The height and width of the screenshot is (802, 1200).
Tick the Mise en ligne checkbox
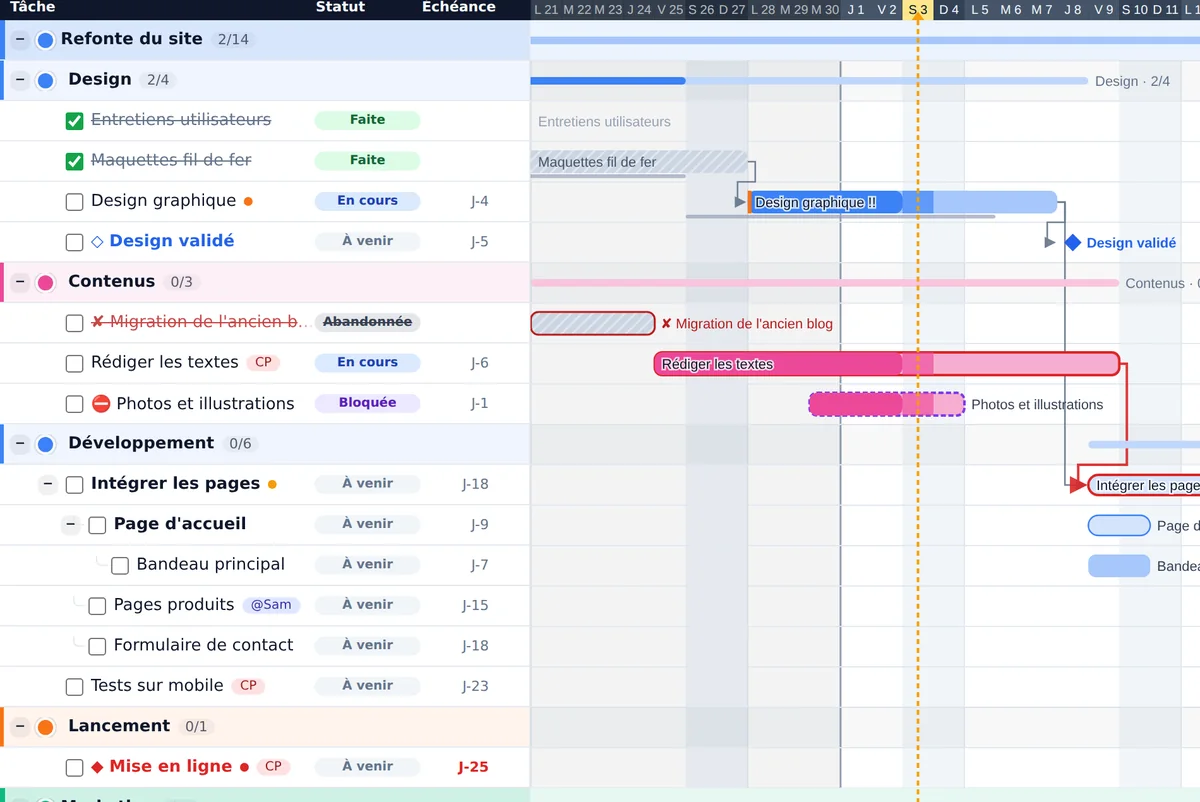[x=74, y=768]
